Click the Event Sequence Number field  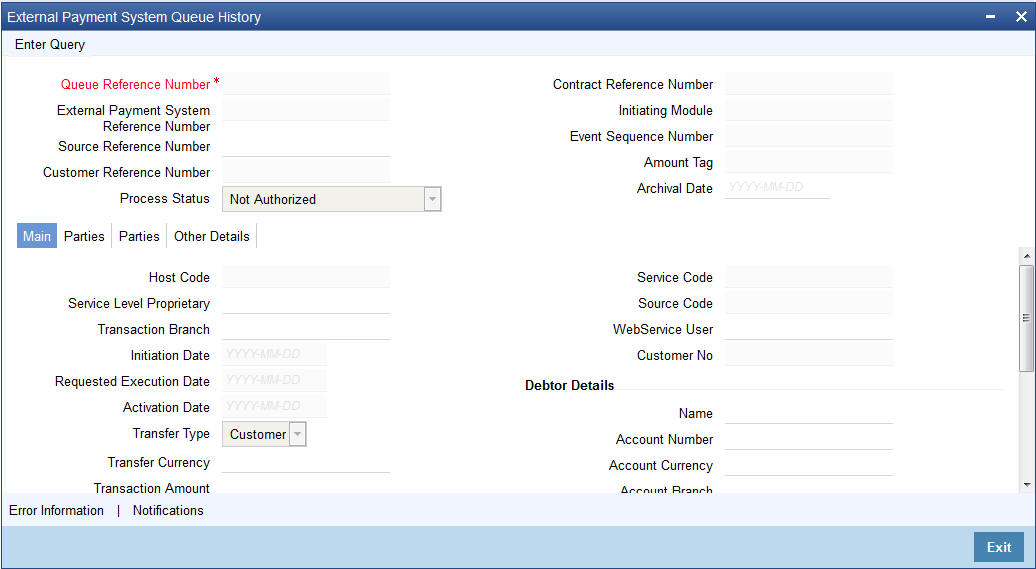tap(809, 136)
